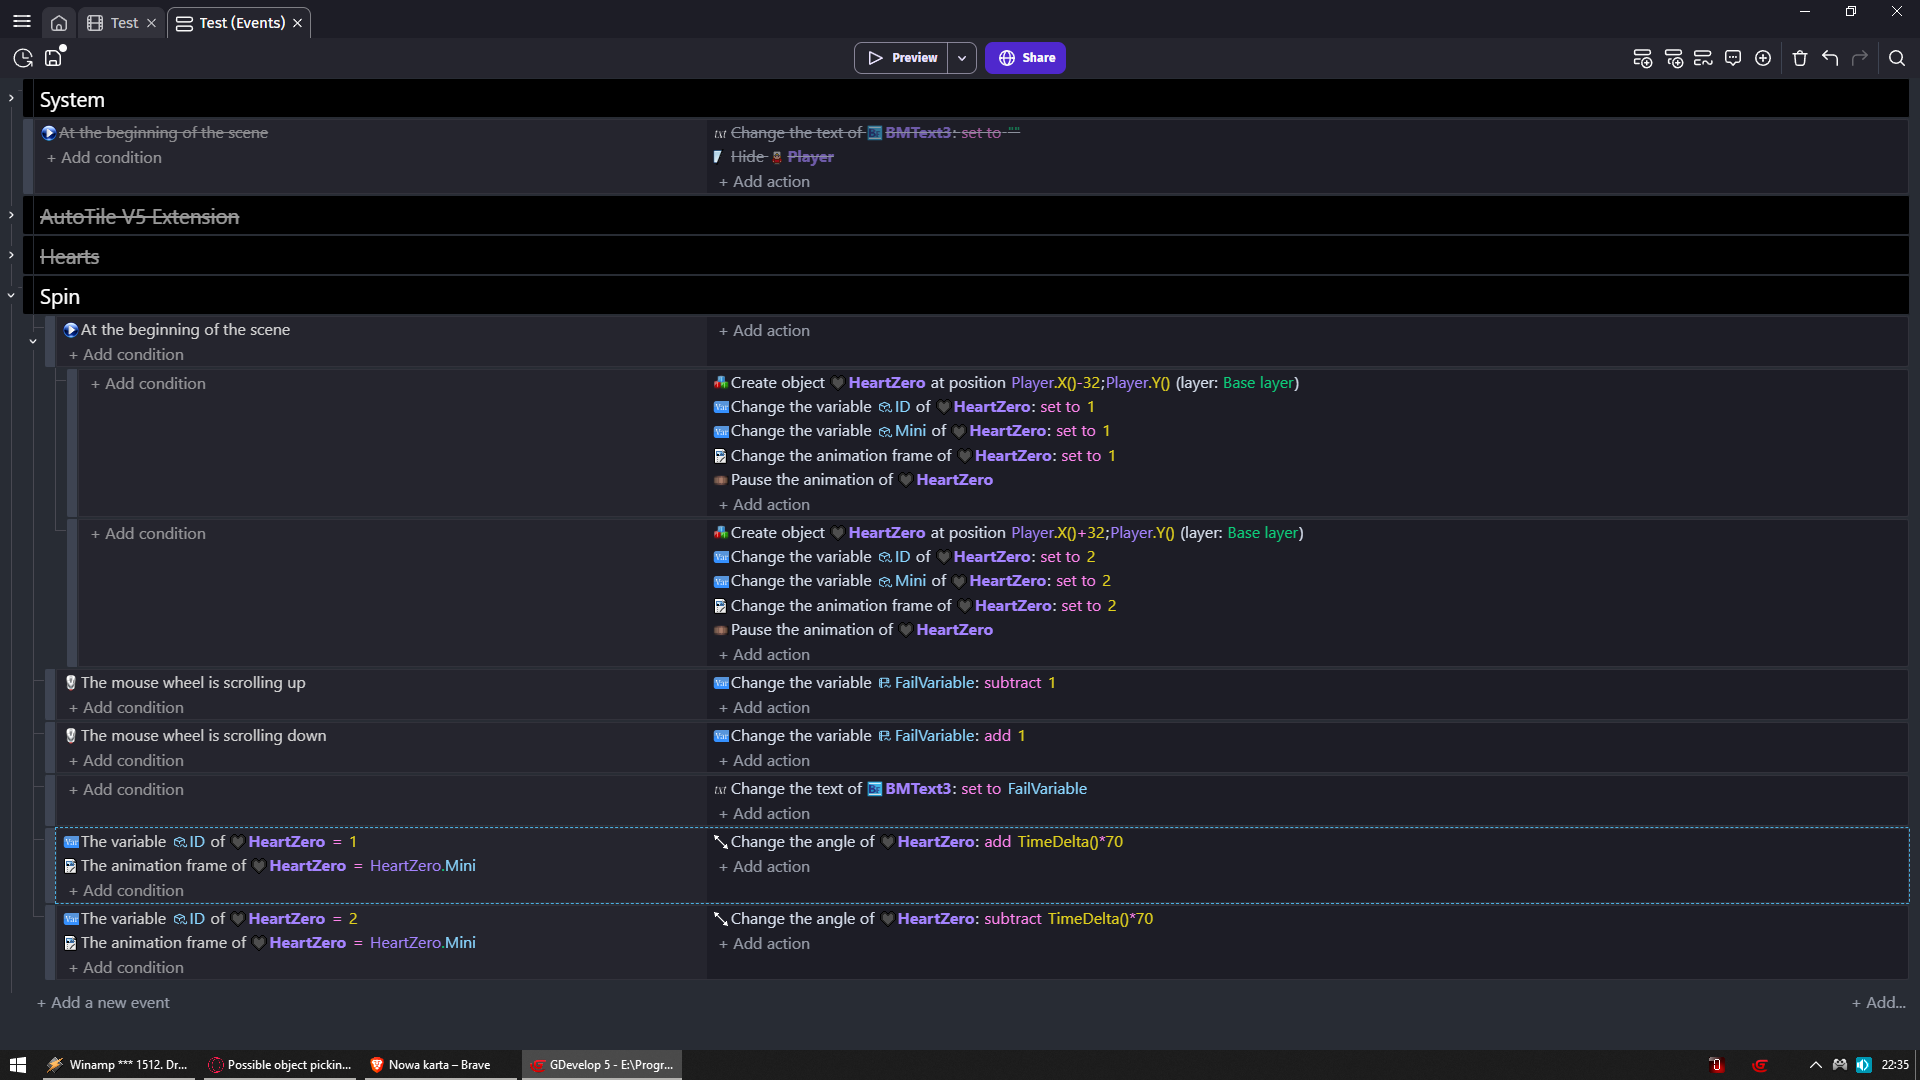Expand the System group
1920x1080 pixels.
coord(11,98)
